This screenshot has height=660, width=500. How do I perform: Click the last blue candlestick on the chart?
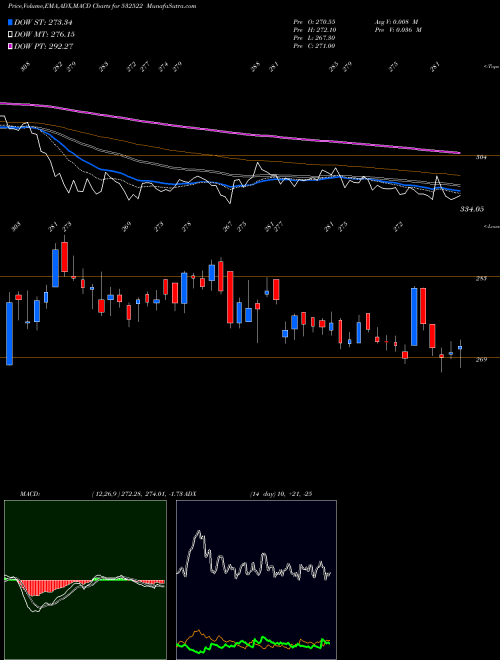tap(460, 348)
